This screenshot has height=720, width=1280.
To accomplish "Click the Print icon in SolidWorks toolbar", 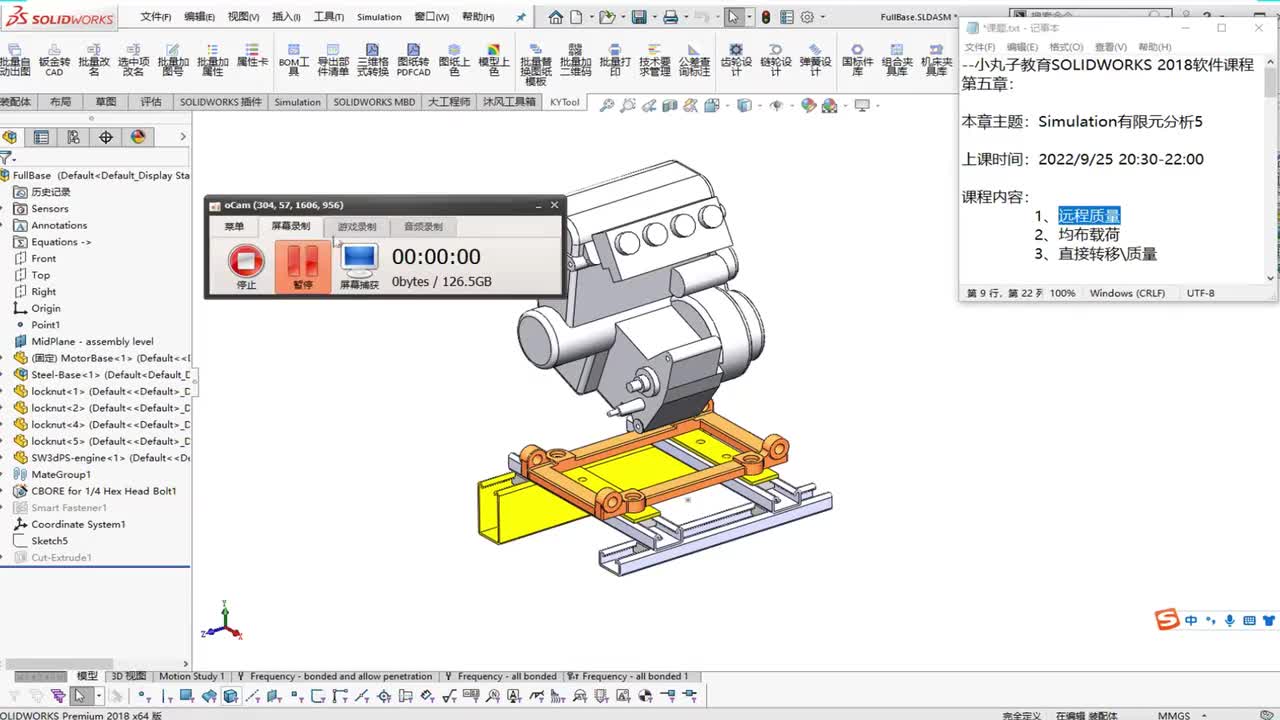I will tap(671, 17).
